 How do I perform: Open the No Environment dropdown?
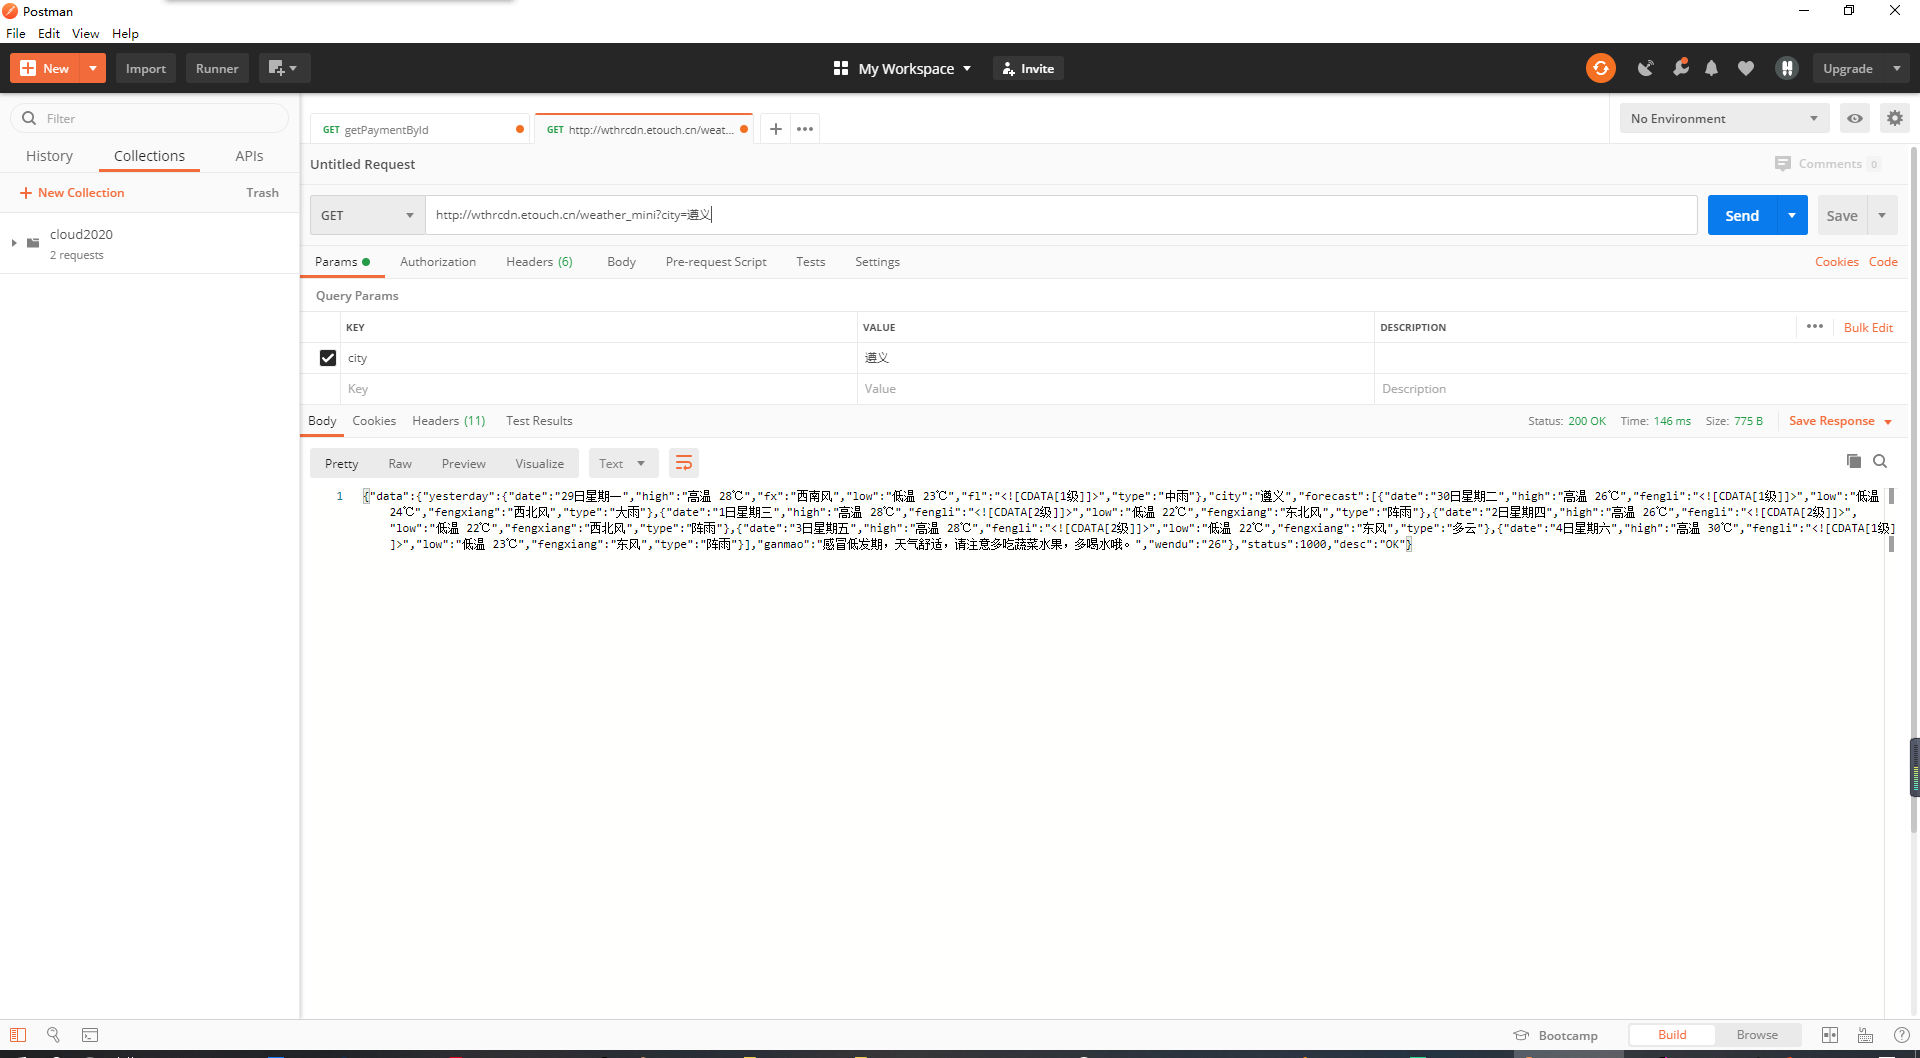1724,118
